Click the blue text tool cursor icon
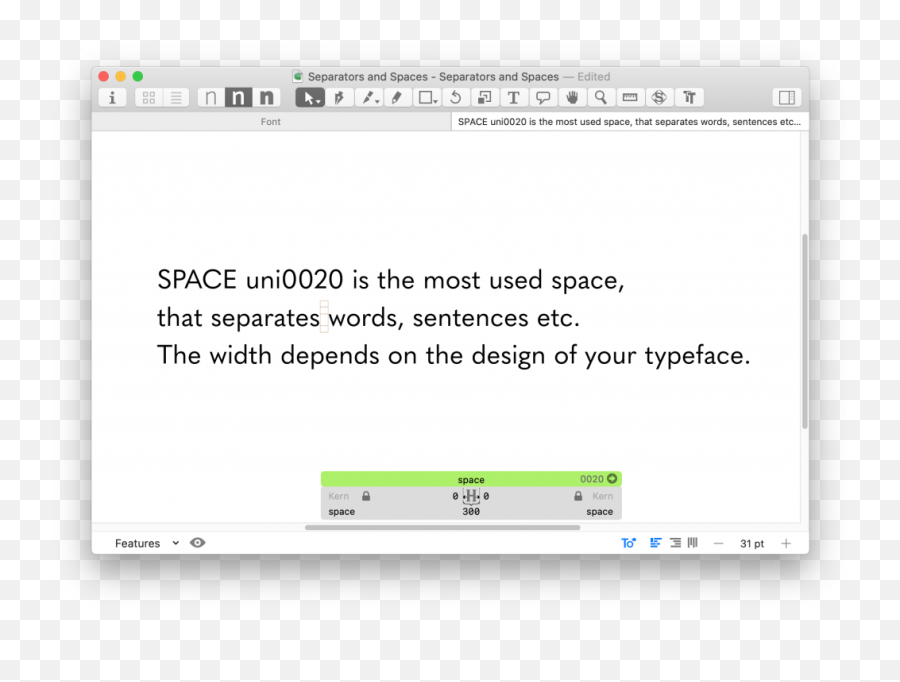The image size is (900, 682). [x=629, y=542]
